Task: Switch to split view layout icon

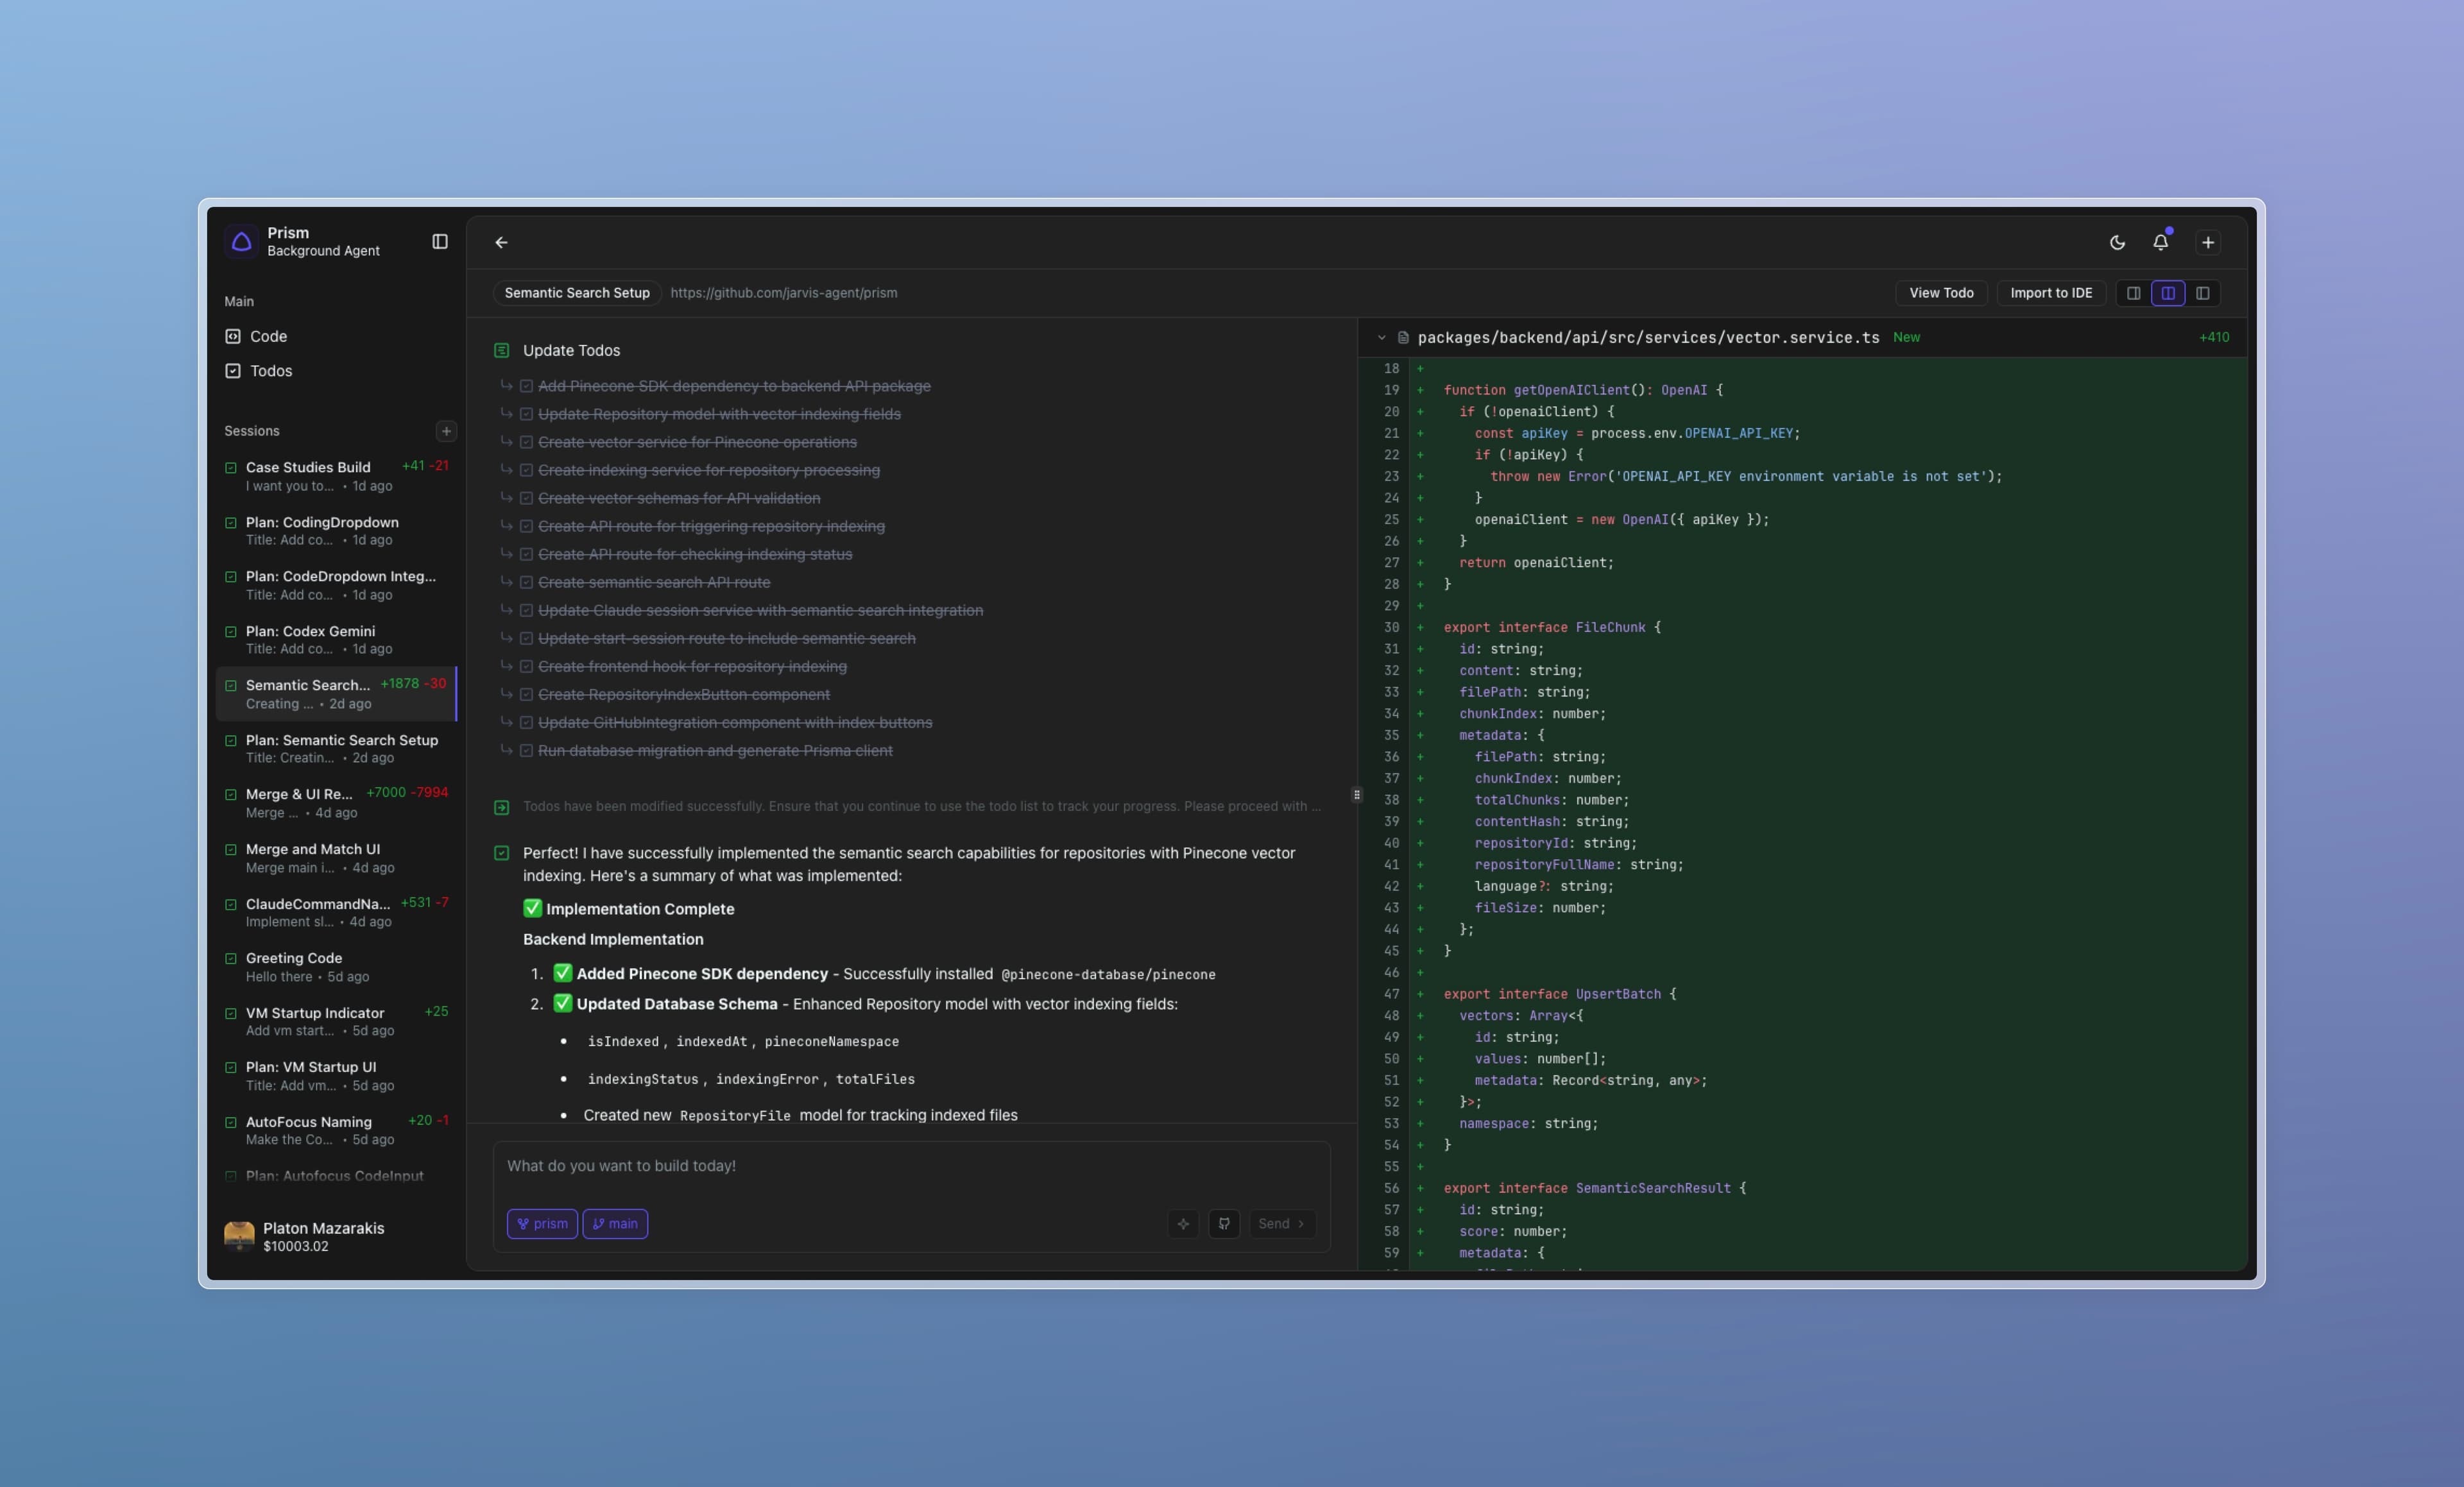Action: point(2168,293)
